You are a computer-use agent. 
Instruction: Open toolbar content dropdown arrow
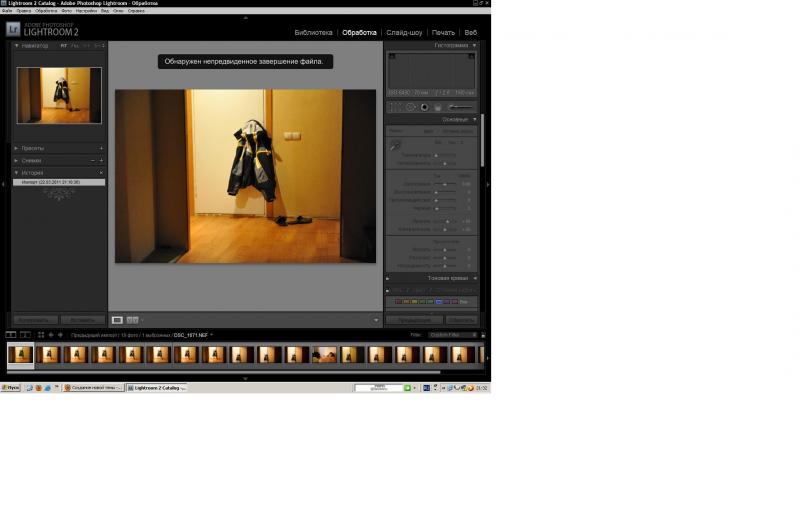[376, 320]
